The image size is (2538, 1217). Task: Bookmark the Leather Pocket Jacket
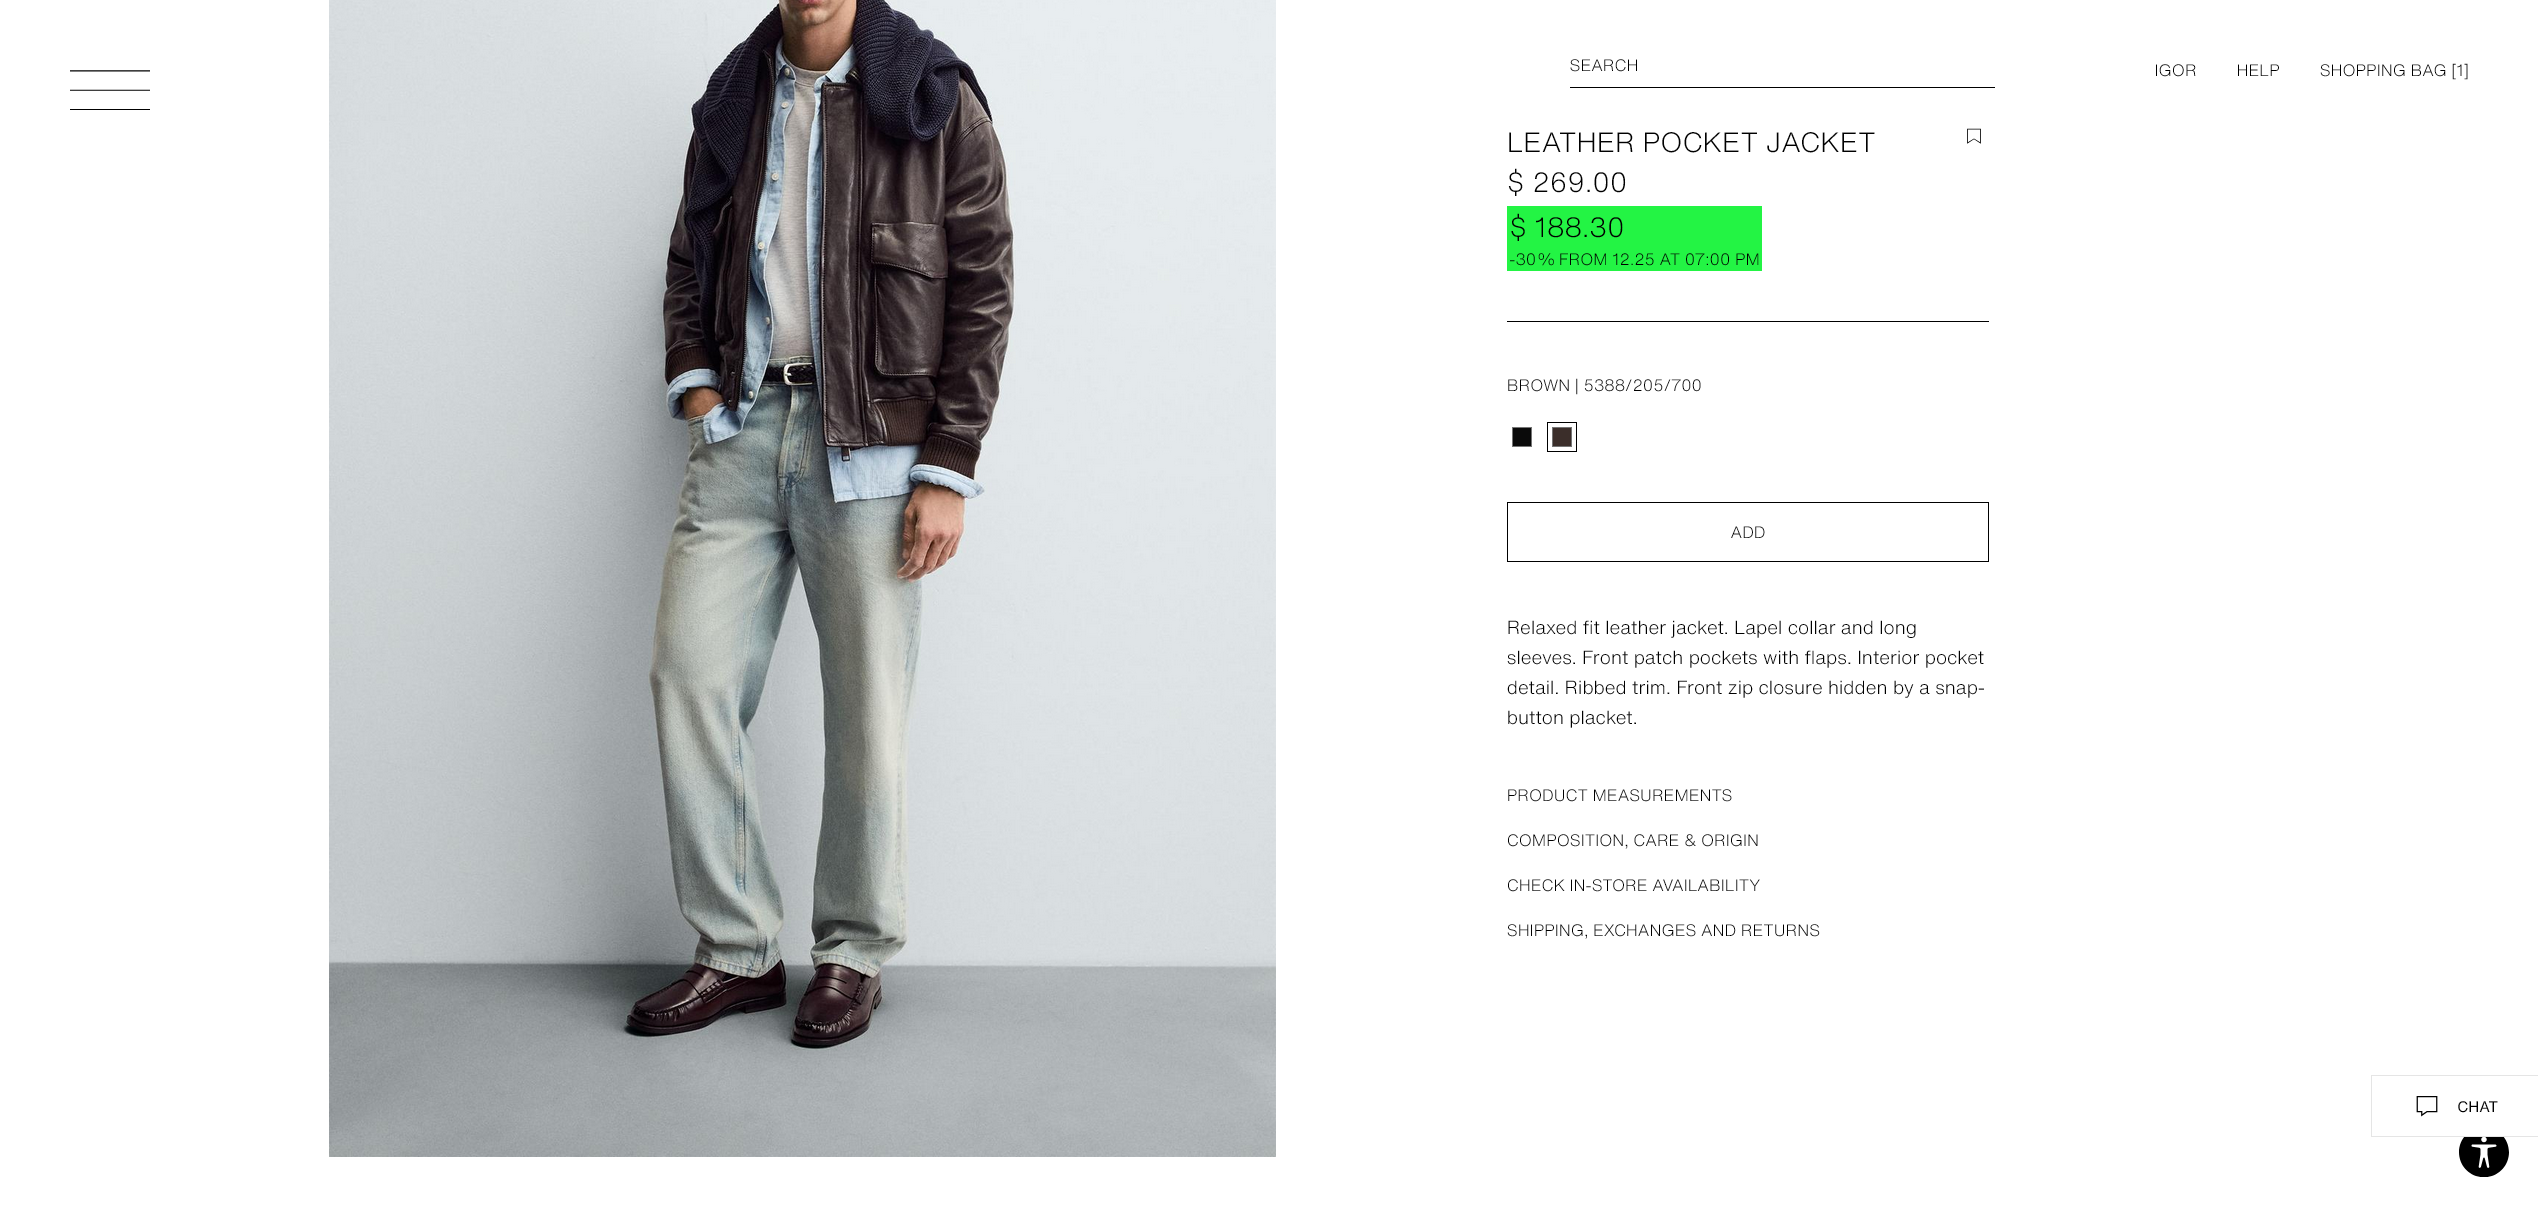[x=1973, y=136]
